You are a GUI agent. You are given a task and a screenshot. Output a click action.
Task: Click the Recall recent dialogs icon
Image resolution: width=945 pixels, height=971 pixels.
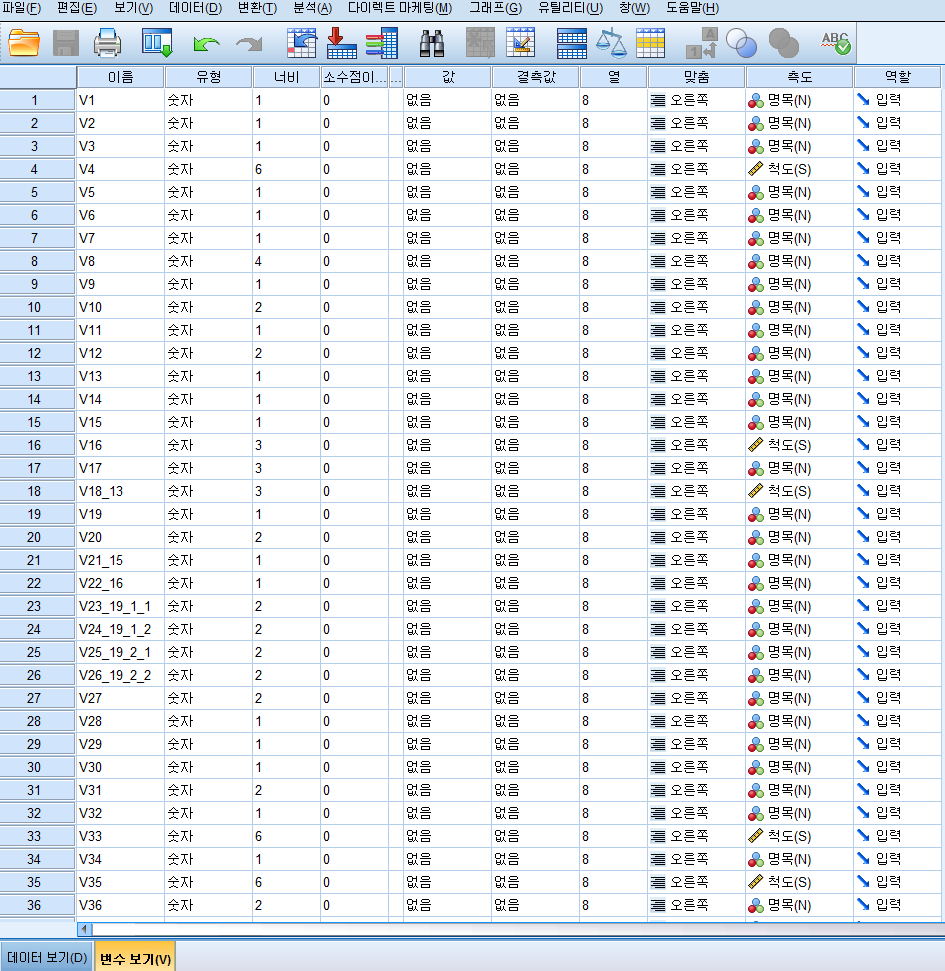pos(157,43)
